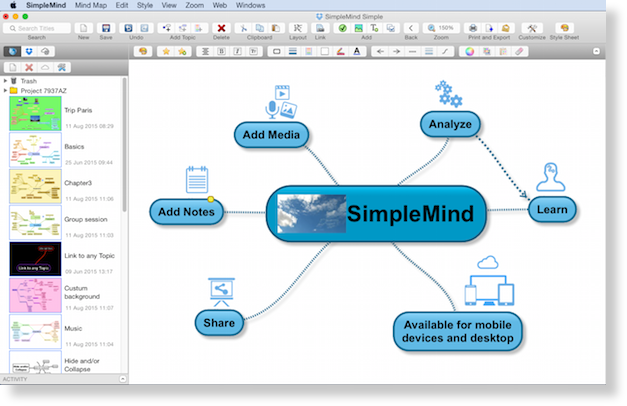Screen dimensions: 627x406
Task: Select left arrow relation style
Action: coord(380,51)
